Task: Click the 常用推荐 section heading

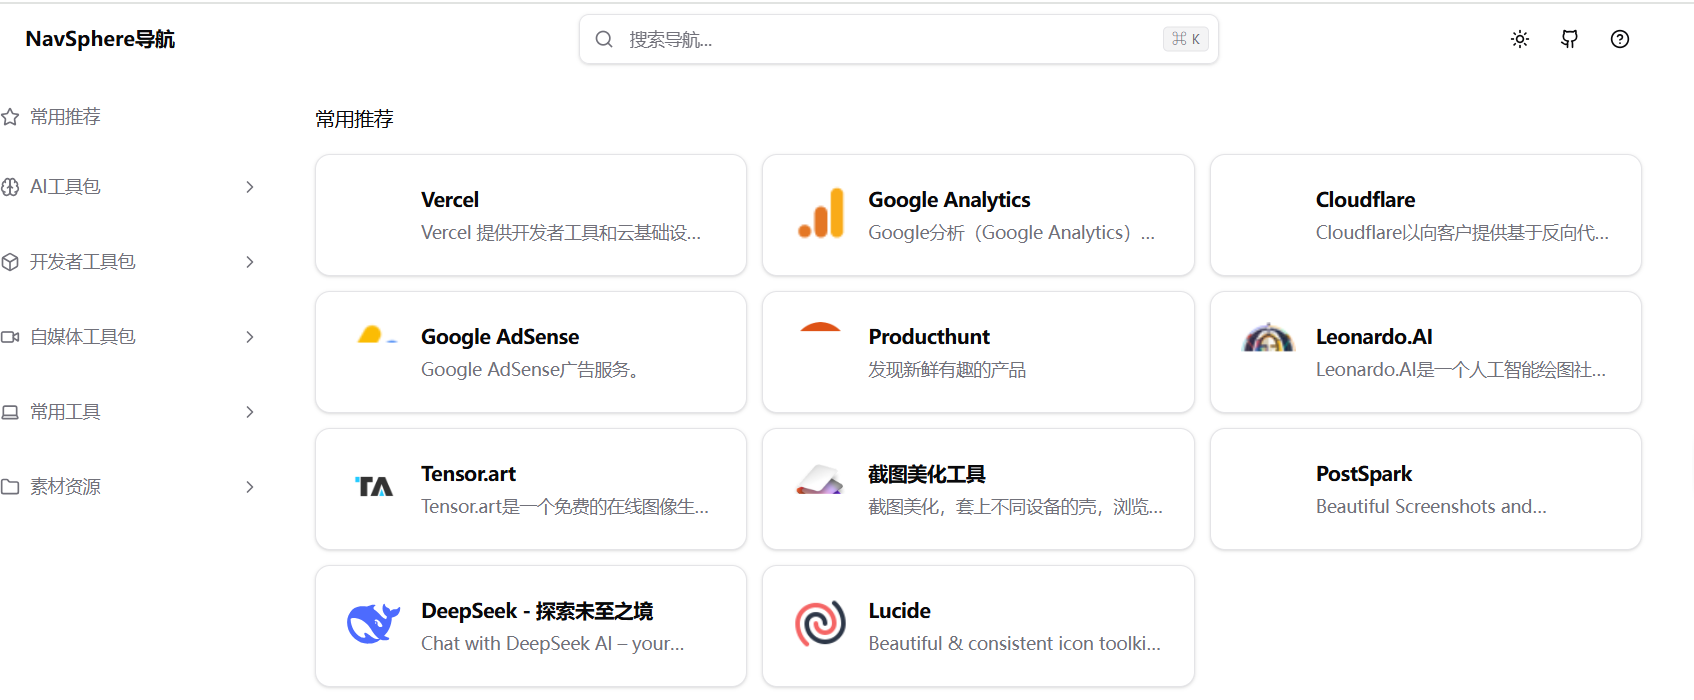Action: pos(354,119)
